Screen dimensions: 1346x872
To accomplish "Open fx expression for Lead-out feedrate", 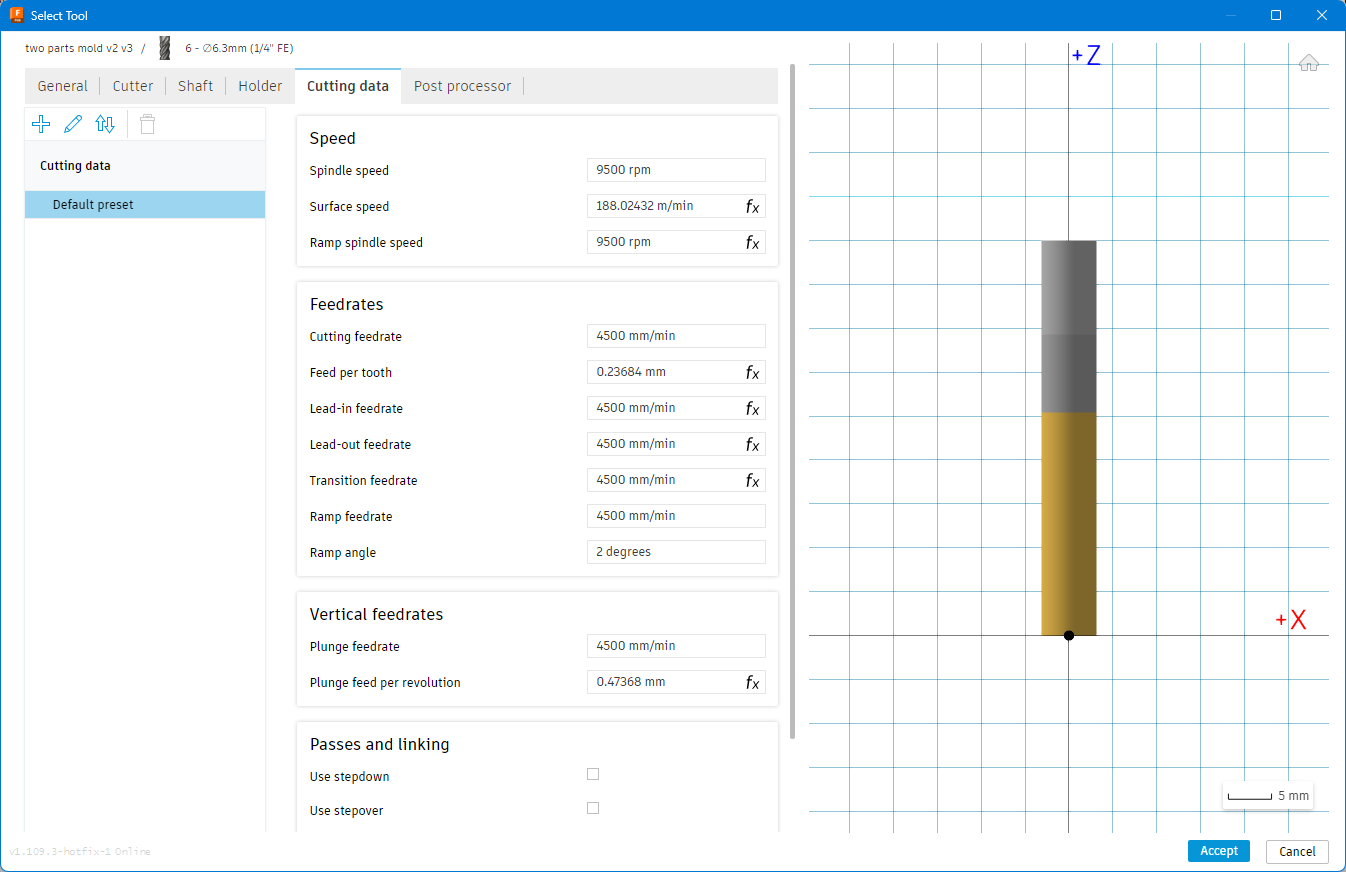I will [752, 445].
